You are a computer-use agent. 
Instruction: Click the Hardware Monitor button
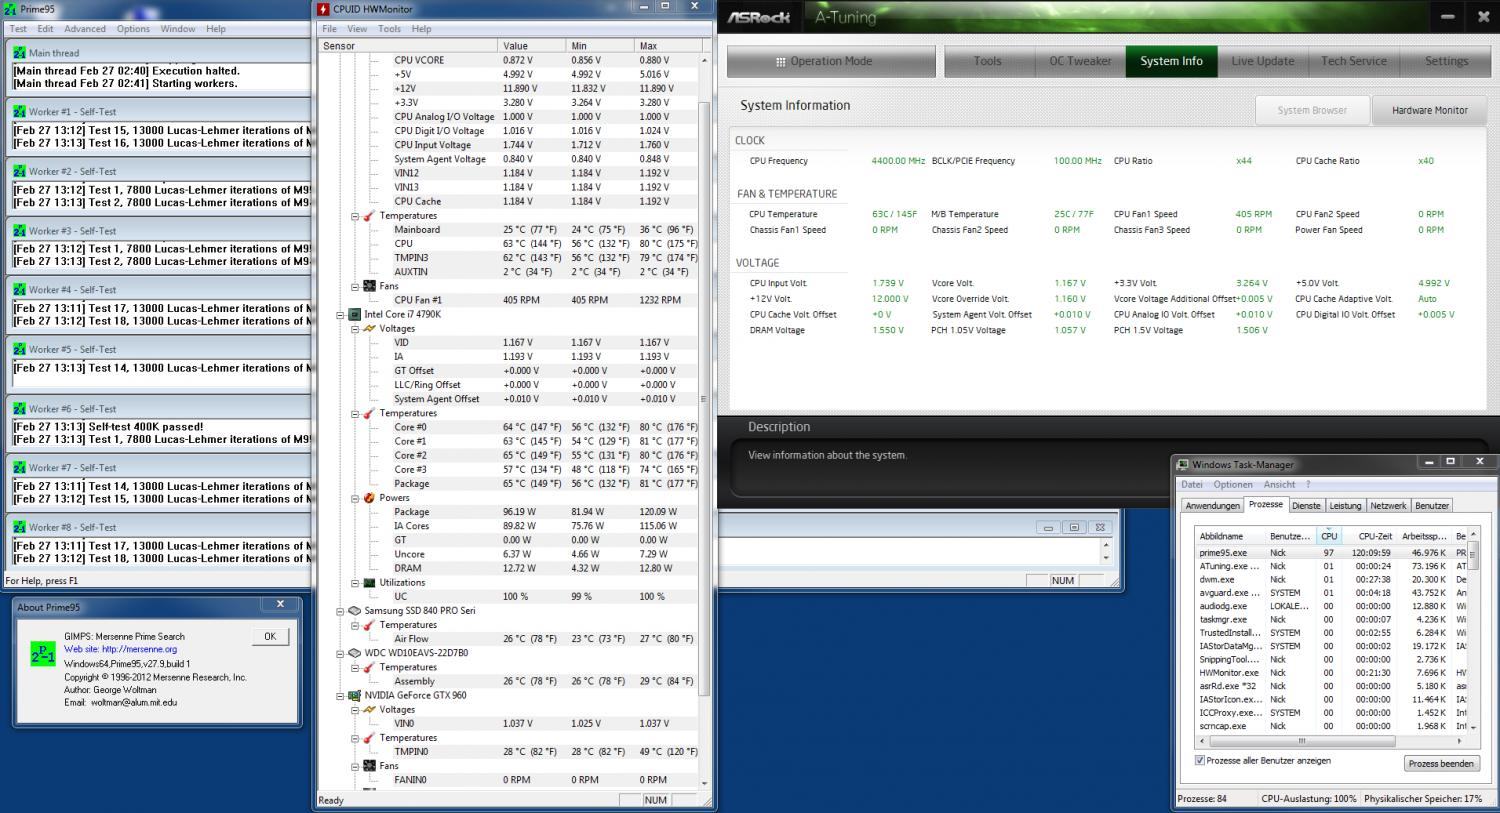1430,110
